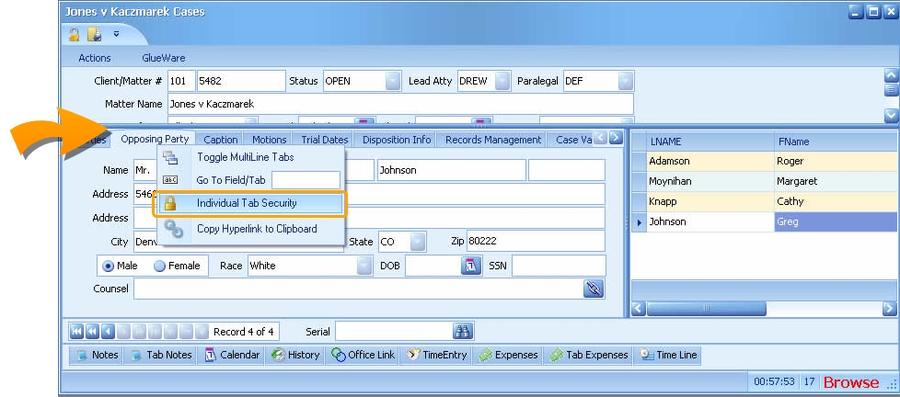
Task: Switch to the Caption tab
Action: tap(220, 139)
